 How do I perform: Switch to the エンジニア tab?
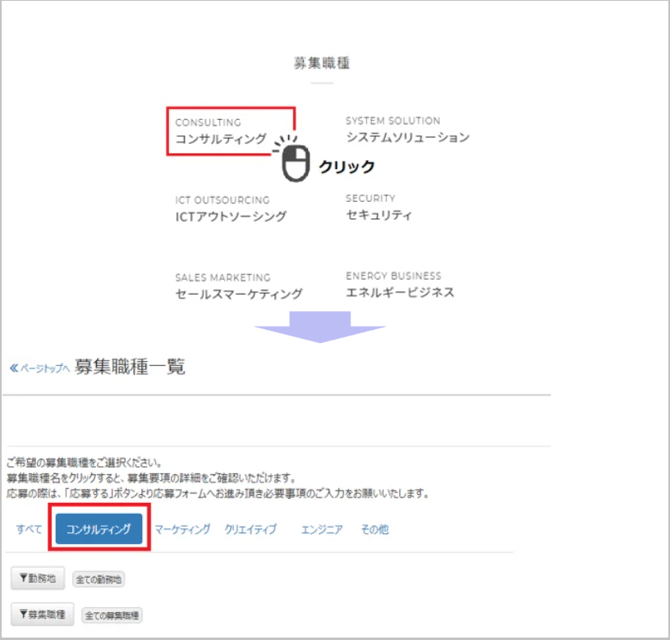click(x=321, y=529)
